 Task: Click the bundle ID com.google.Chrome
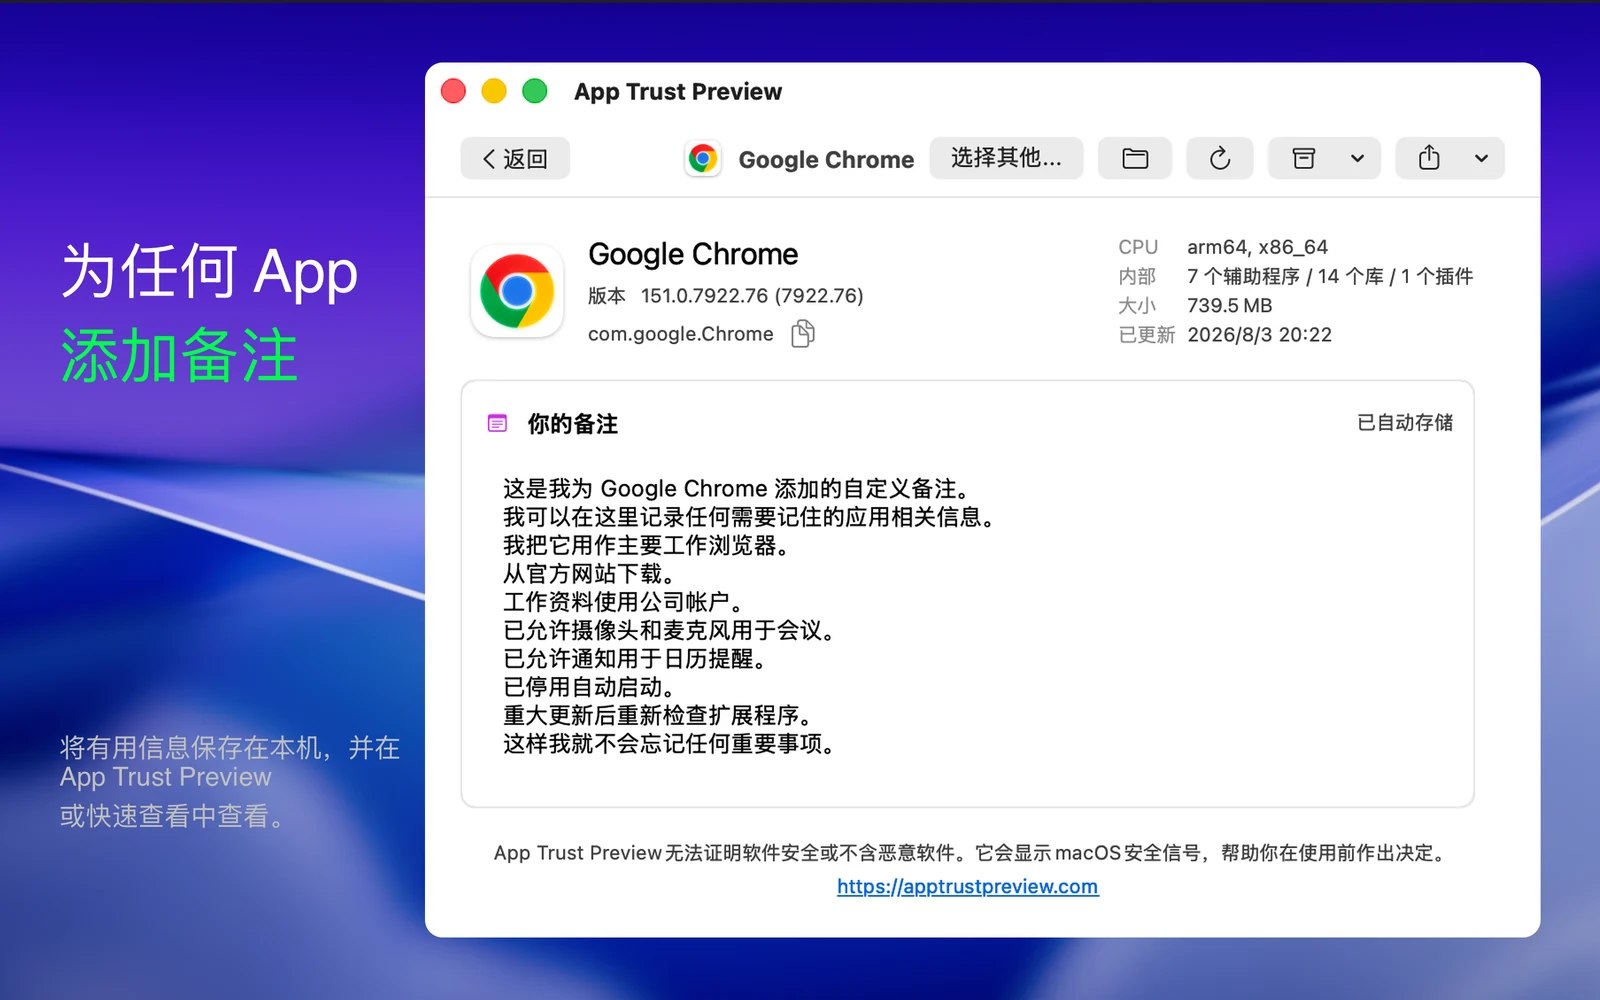tap(681, 334)
